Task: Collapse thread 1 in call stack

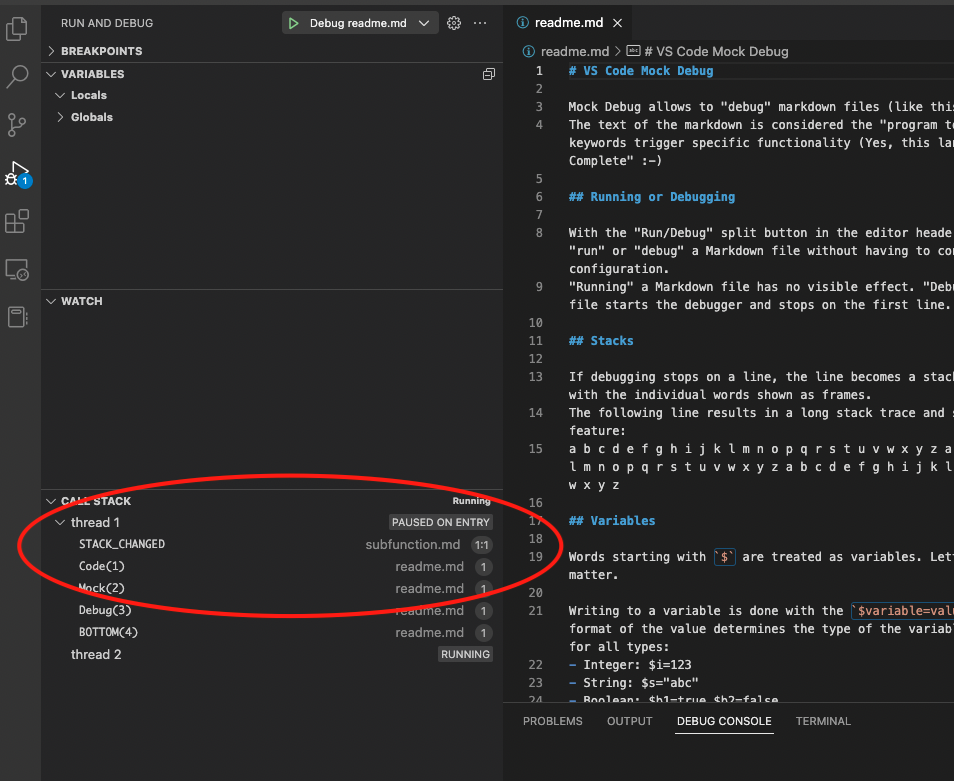Action: point(60,522)
